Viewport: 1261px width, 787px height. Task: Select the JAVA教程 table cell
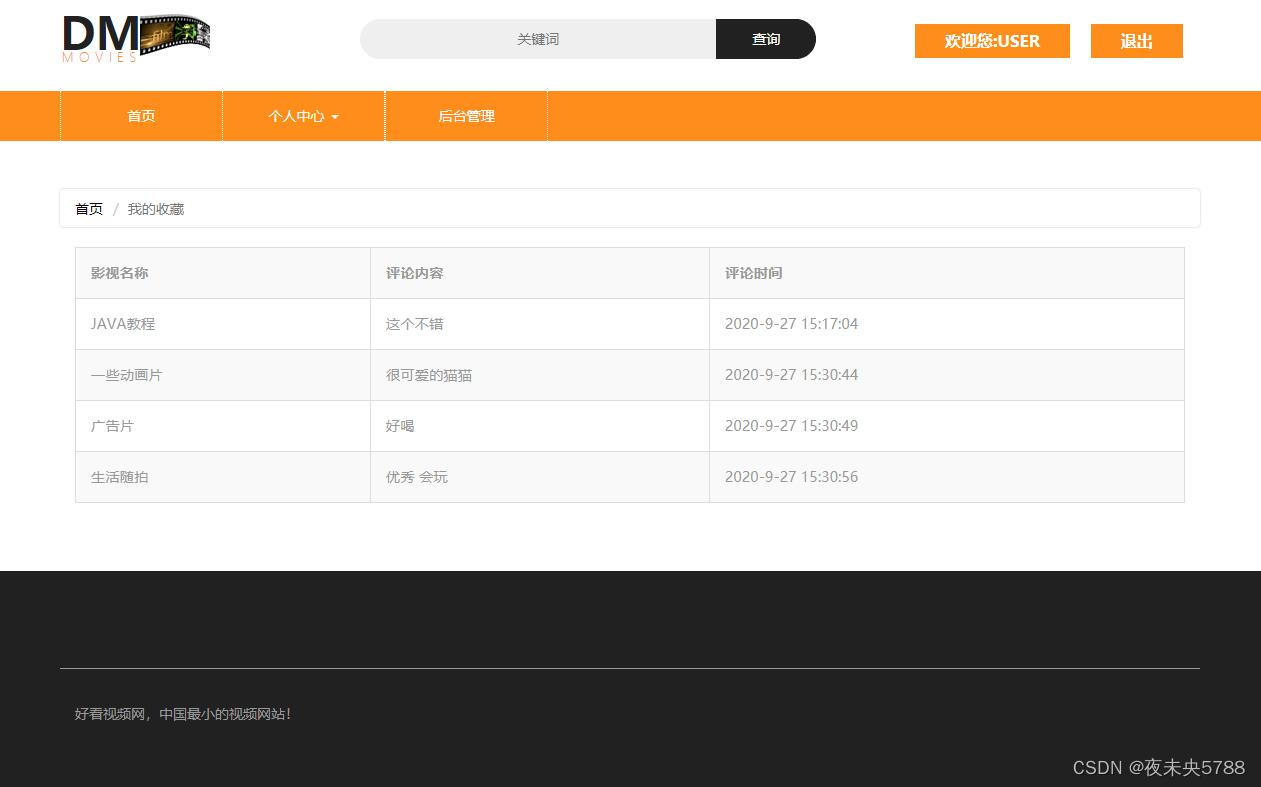223,324
